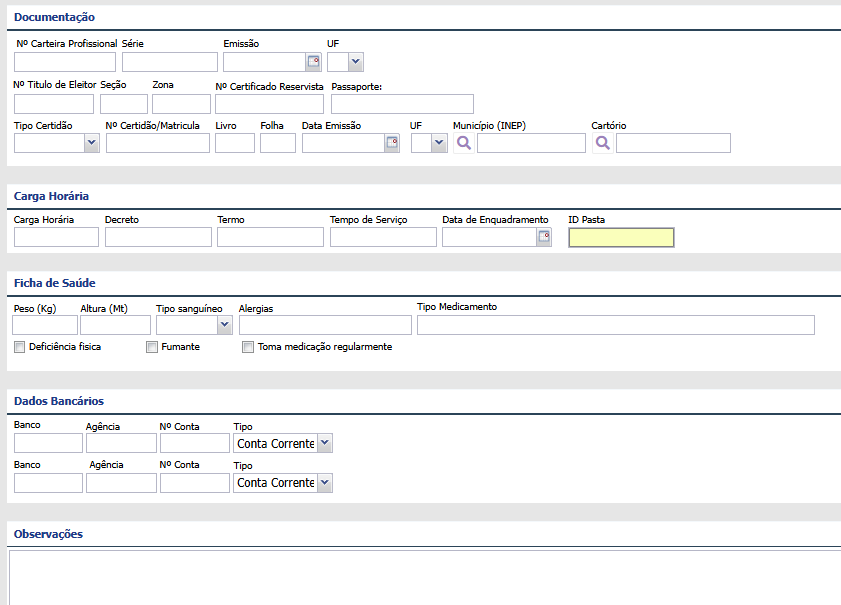Click the Banco field in first bank row
Image resolution: width=841 pixels, height=605 pixels.
(48, 443)
